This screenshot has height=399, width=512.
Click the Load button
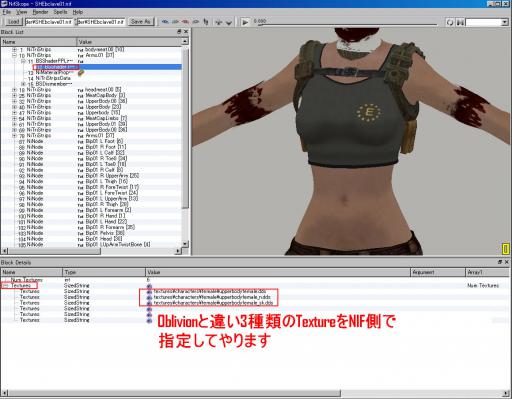[13, 22]
